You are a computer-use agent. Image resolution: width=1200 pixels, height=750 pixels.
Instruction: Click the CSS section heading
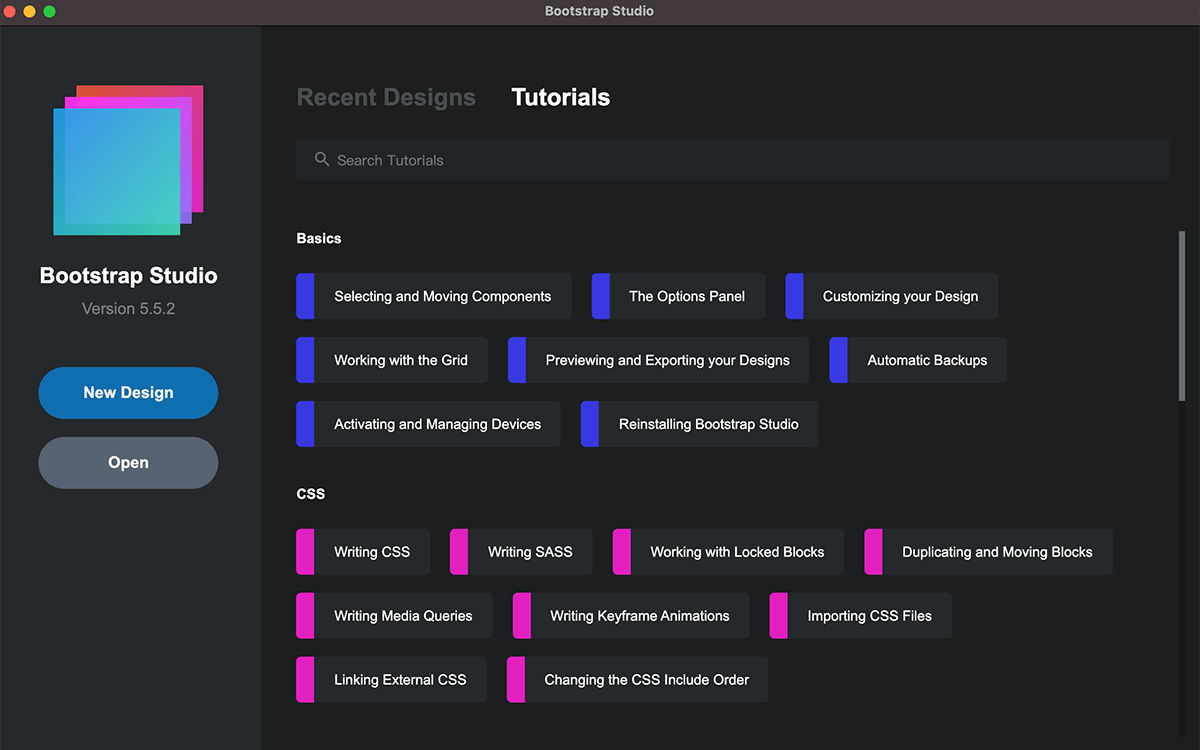pos(311,494)
